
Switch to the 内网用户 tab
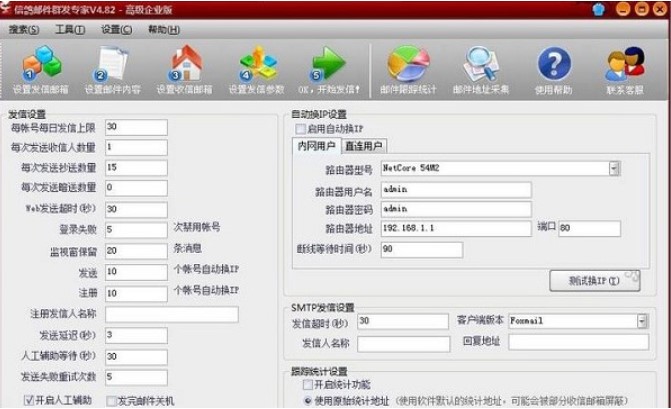click(x=317, y=146)
